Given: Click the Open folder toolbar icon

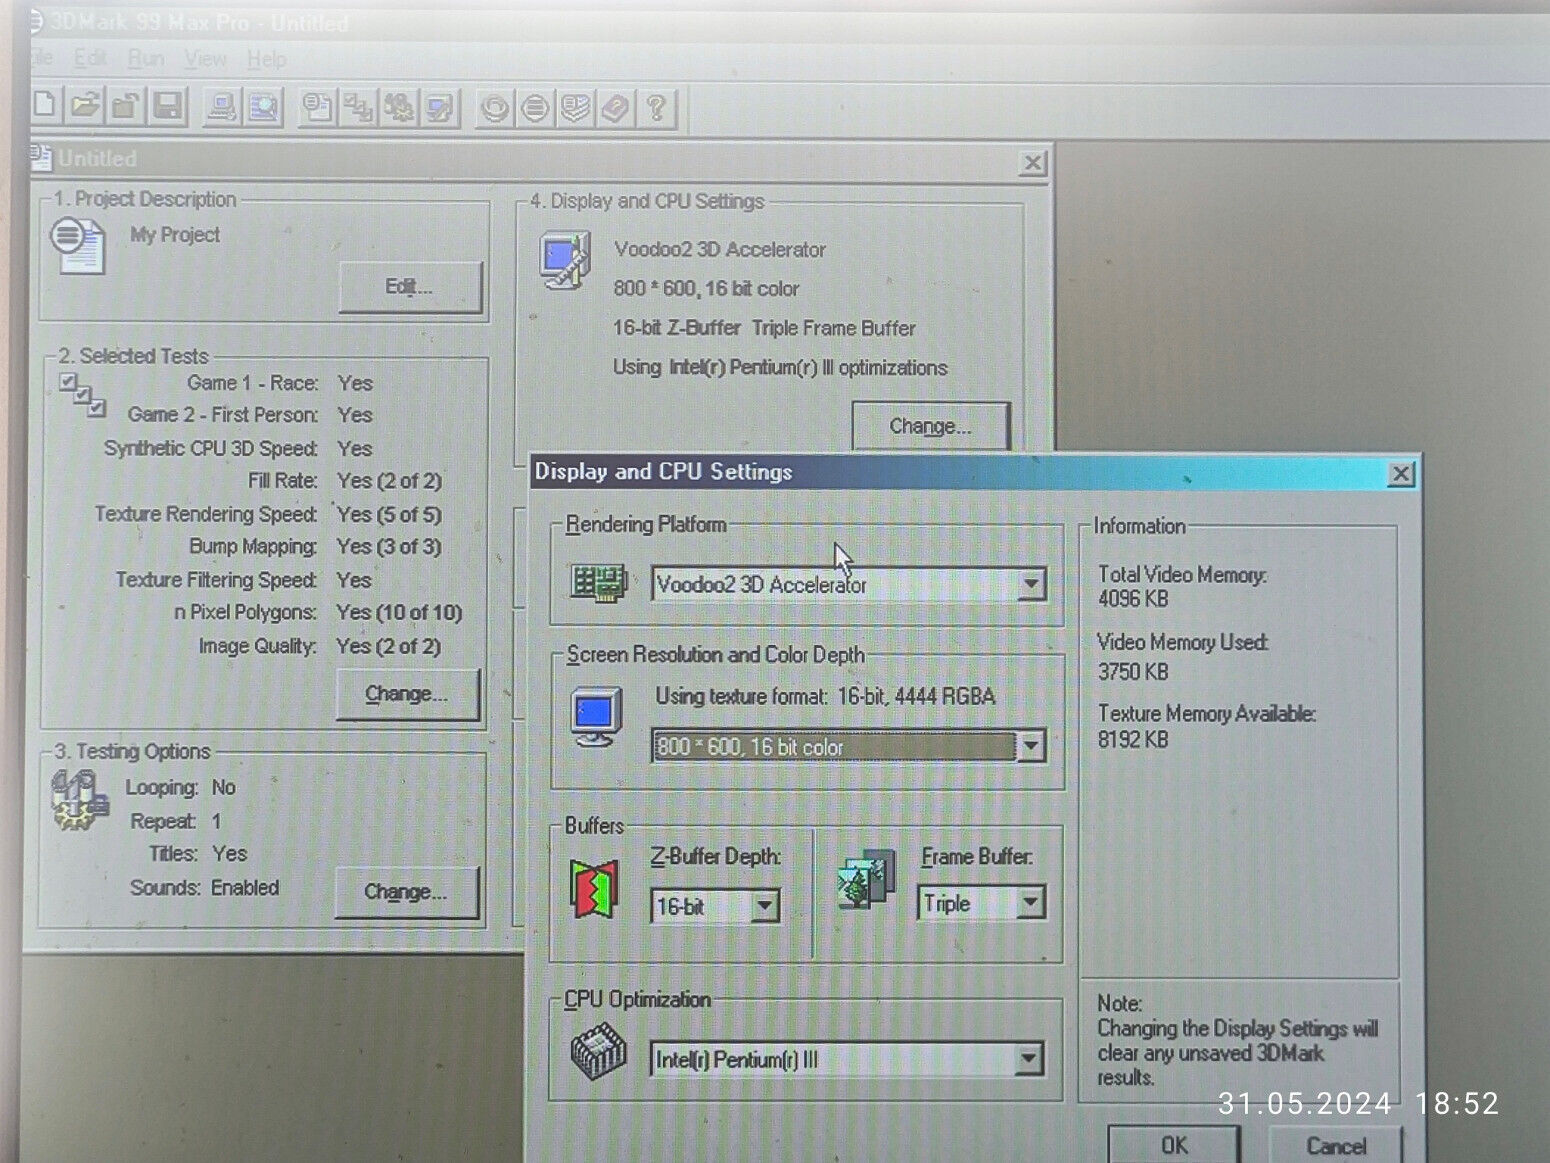Looking at the screenshot, I should (86, 105).
